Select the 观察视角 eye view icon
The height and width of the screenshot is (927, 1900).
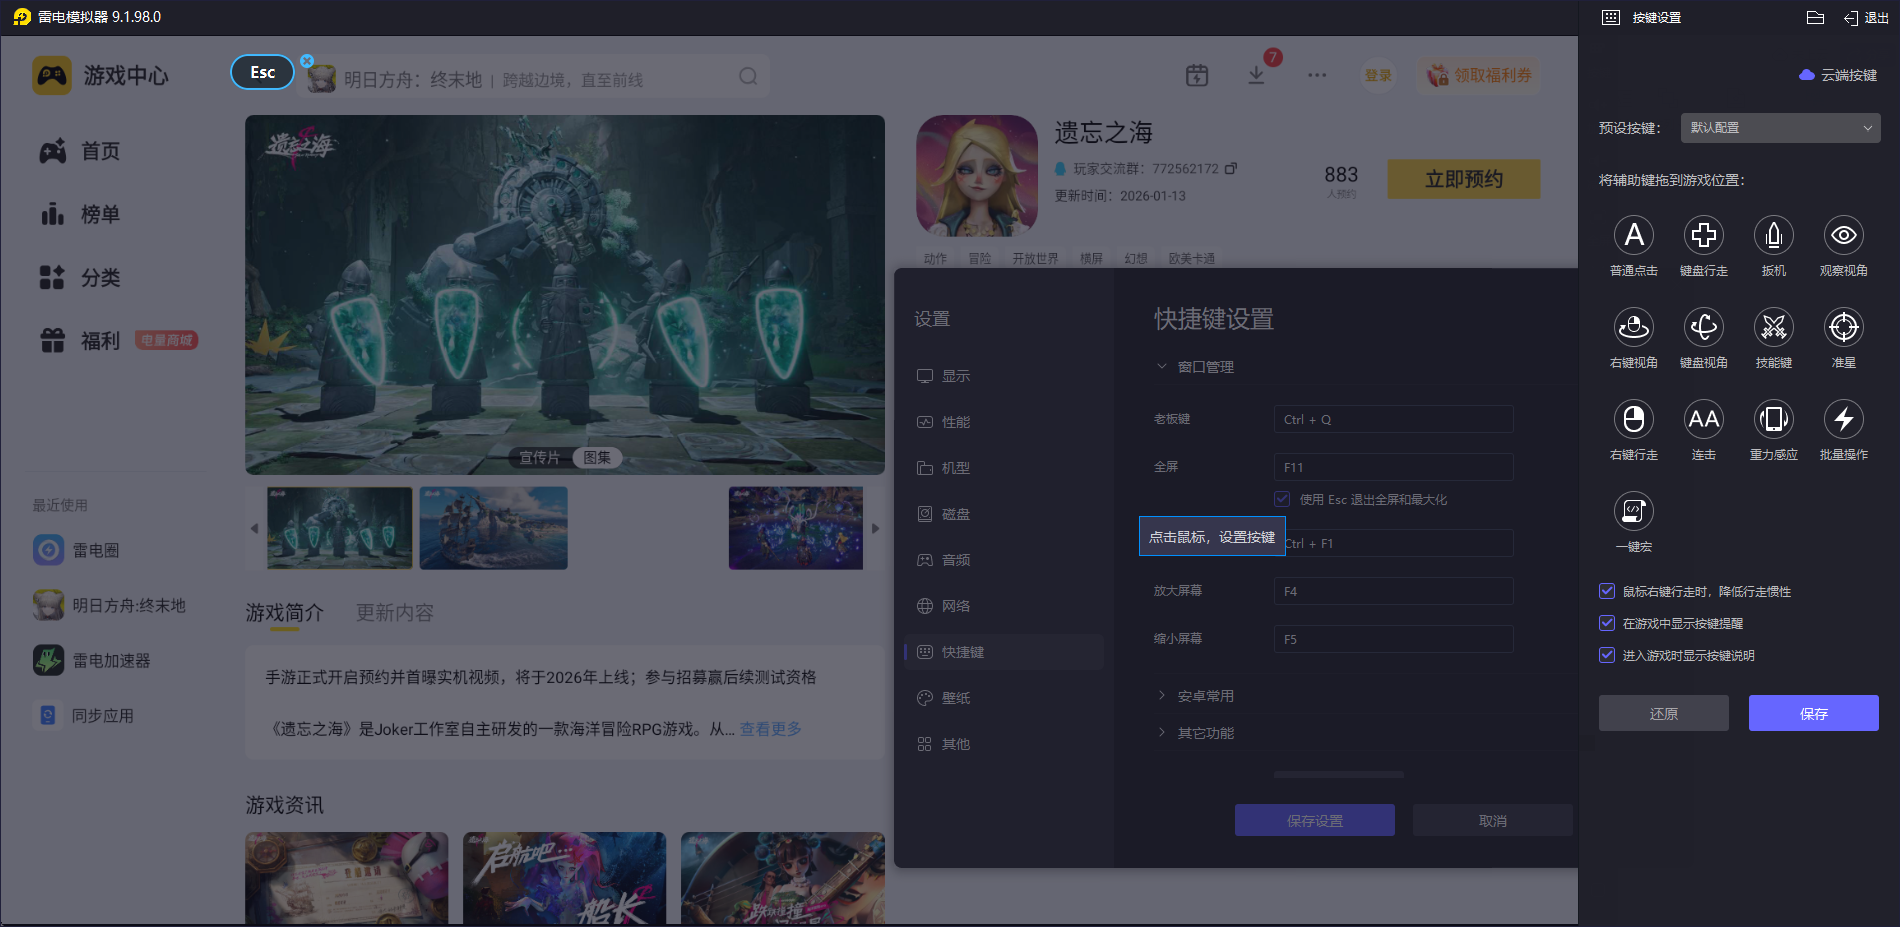[x=1844, y=236]
